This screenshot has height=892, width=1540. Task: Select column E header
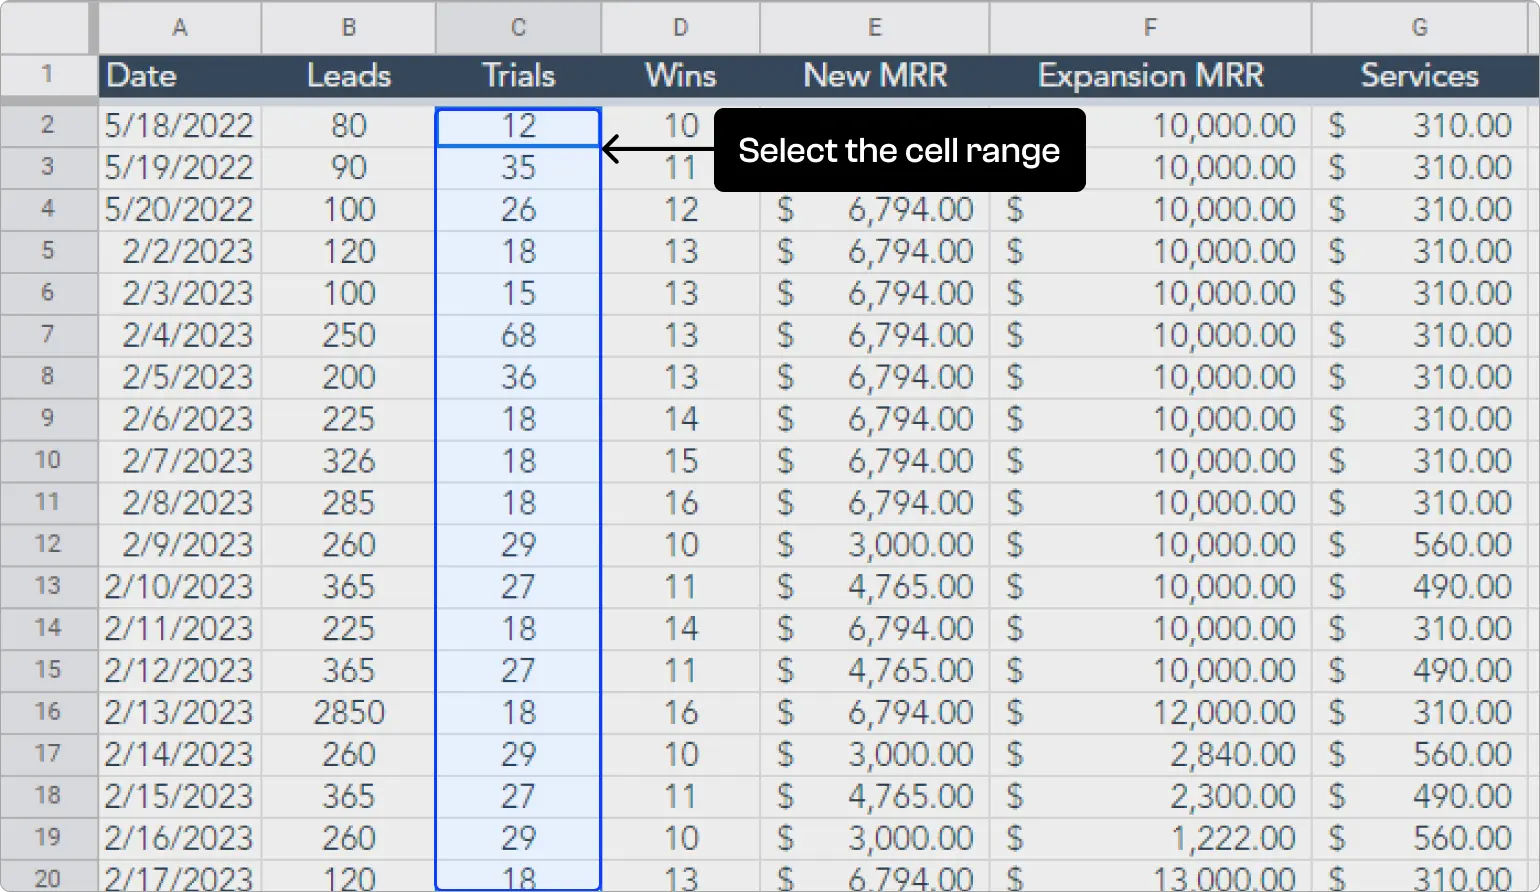coord(874,28)
